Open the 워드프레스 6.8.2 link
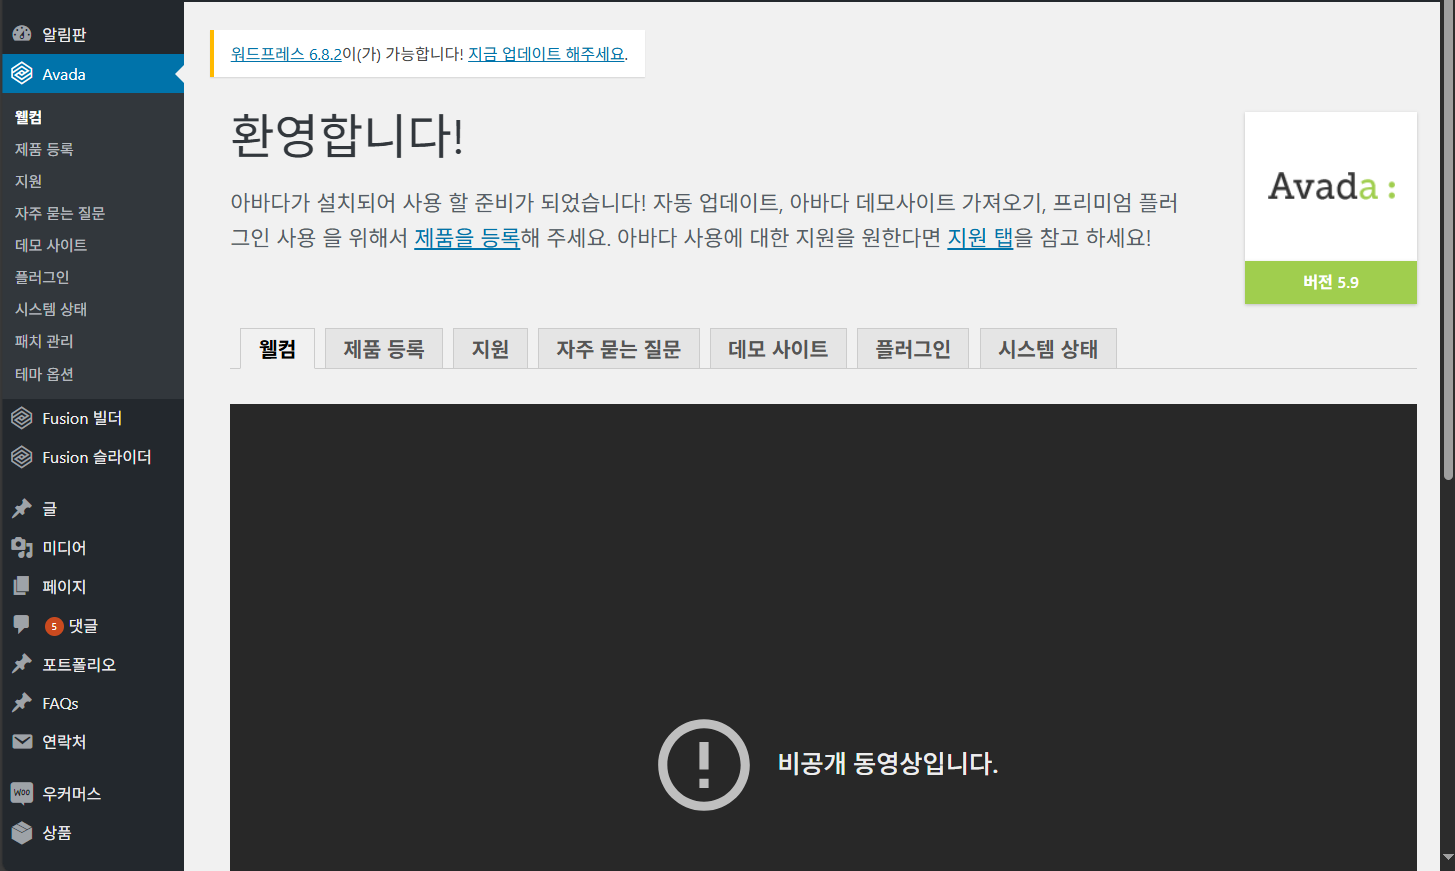 pyautogui.click(x=286, y=54)
